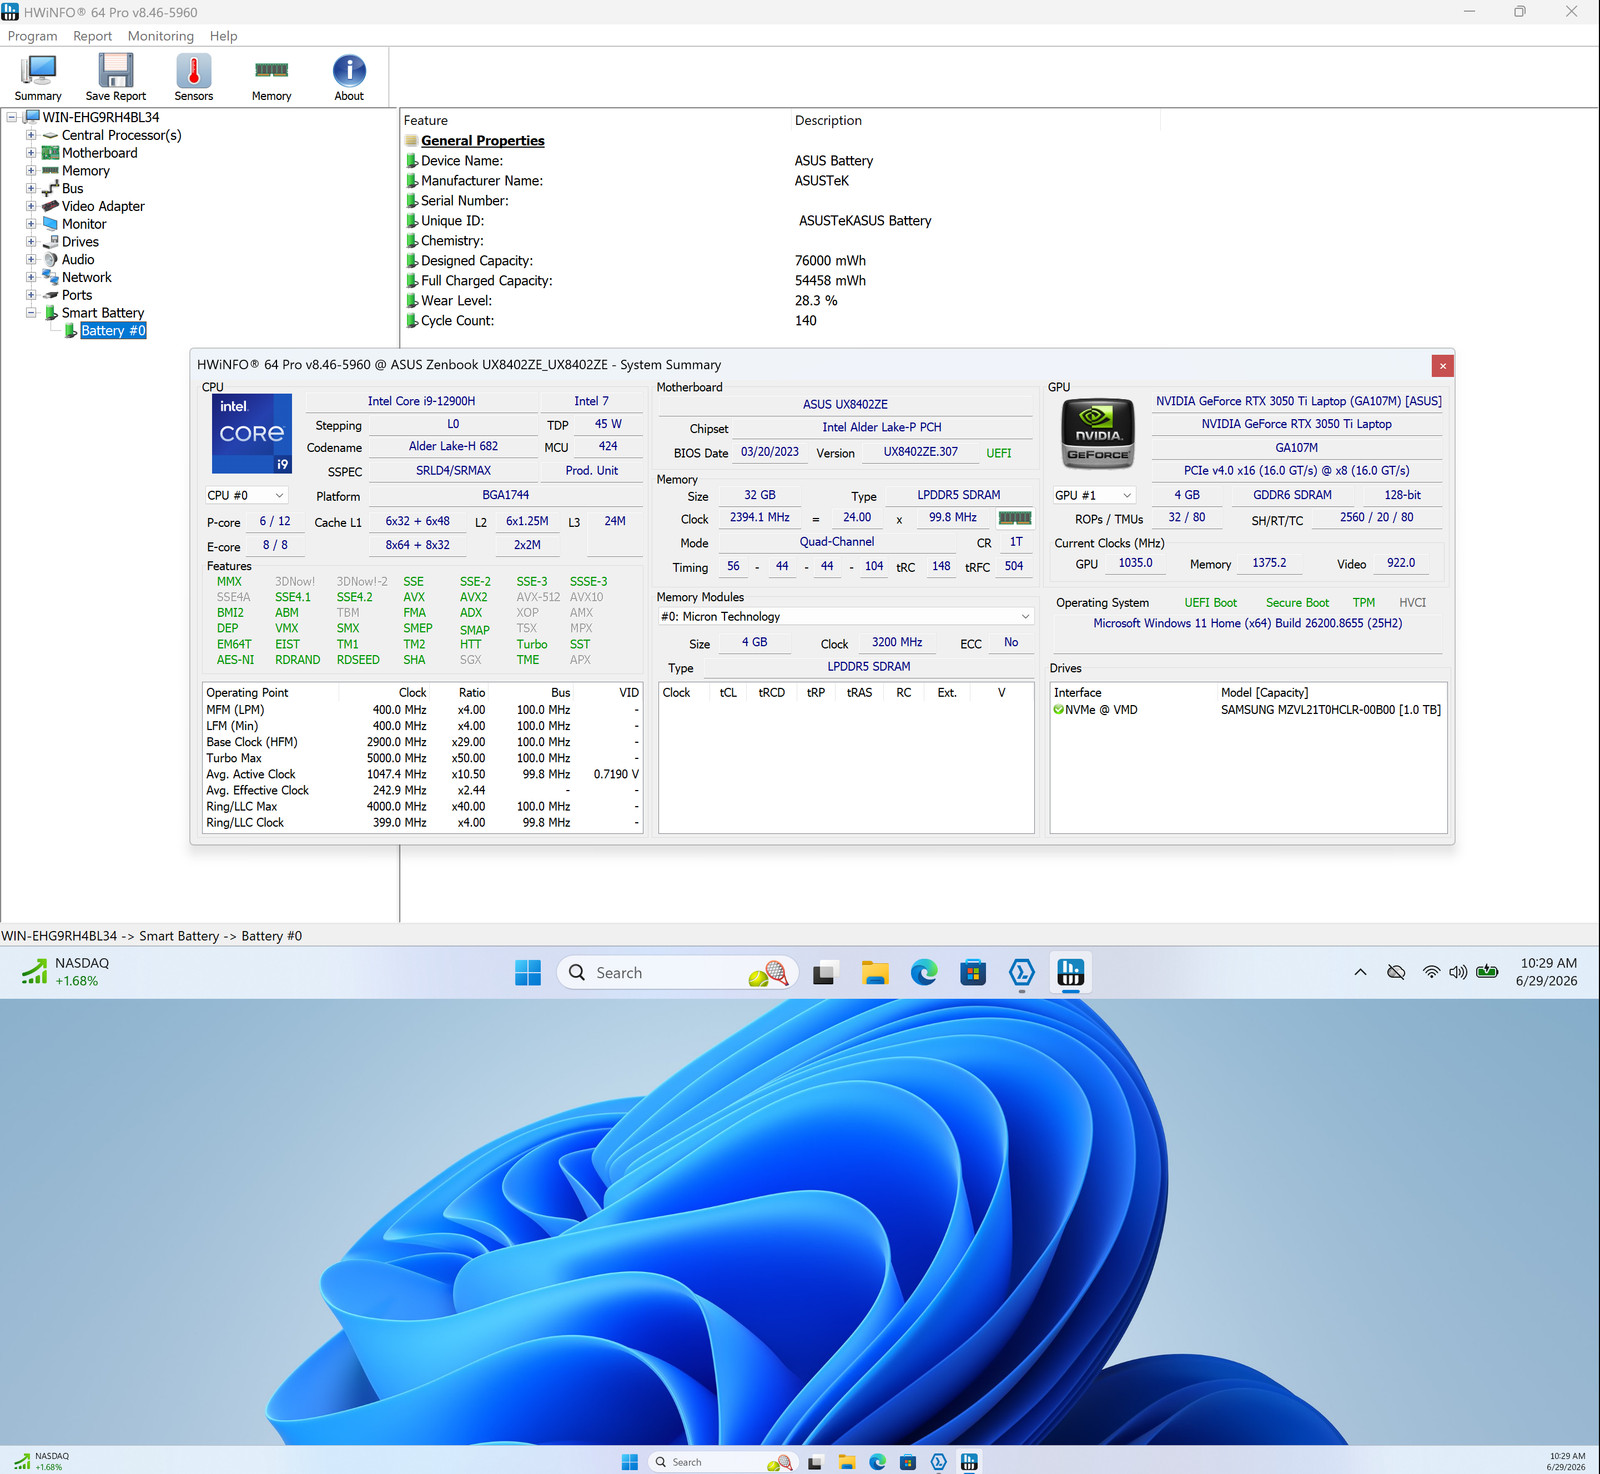Expand the Central Processor(s) tree node

click(x=31, y=135)
